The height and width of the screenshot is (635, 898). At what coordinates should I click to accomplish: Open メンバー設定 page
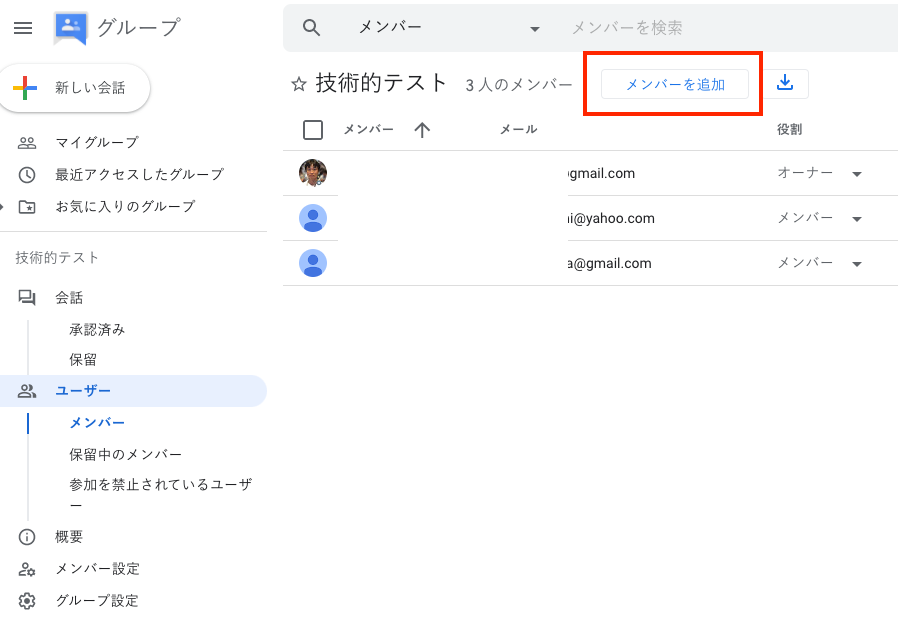click(97, 569)
